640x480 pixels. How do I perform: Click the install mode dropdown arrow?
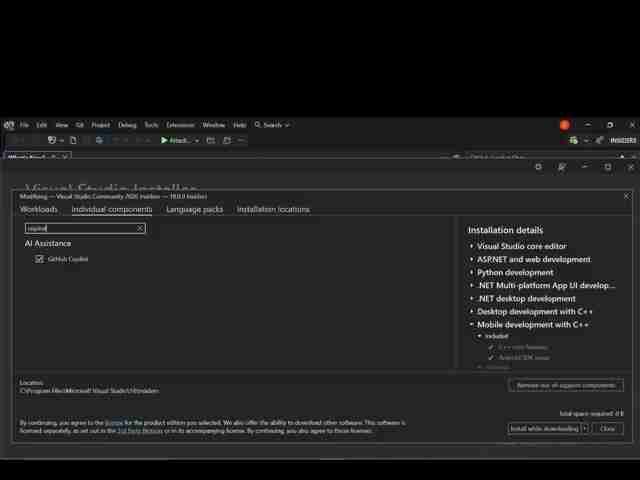[585, 429]
